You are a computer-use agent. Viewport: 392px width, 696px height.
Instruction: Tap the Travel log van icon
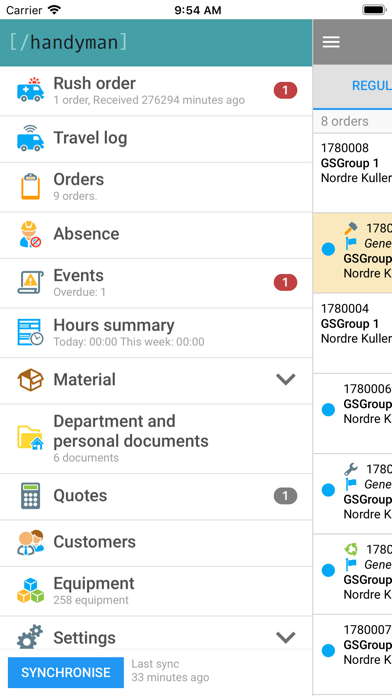[x=30, y=138]
